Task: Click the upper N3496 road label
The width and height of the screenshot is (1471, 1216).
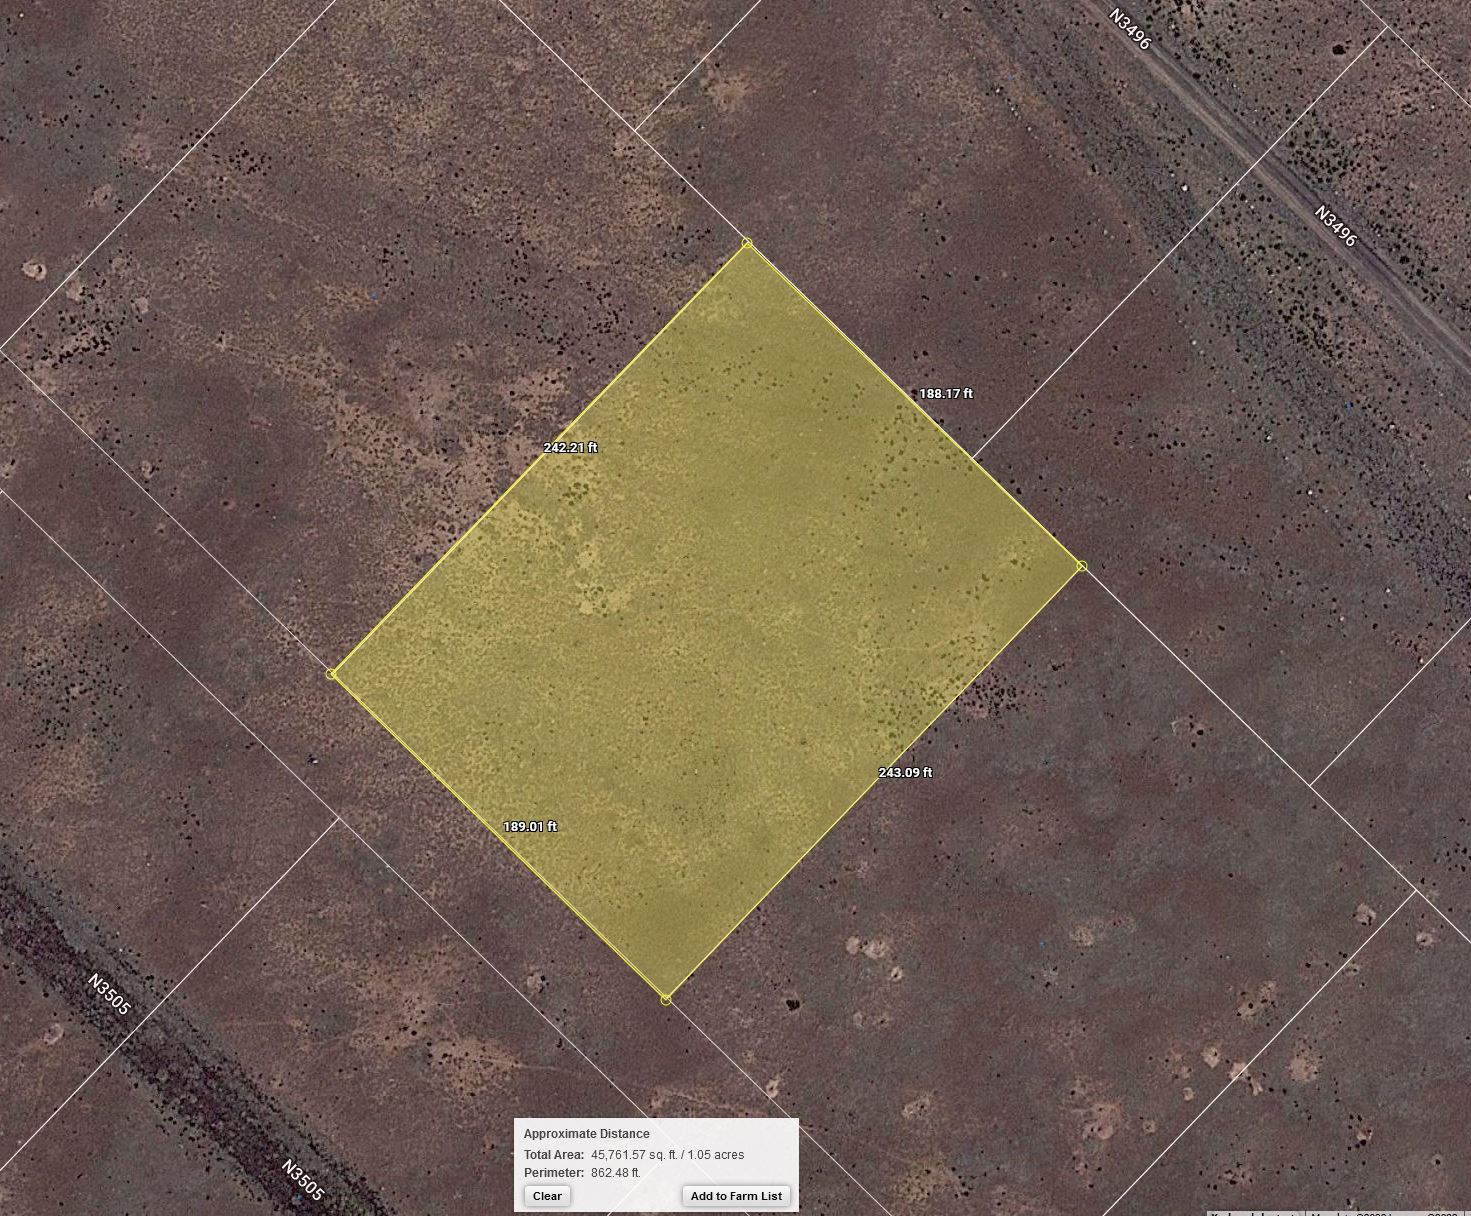Action: coord(1131,29)
